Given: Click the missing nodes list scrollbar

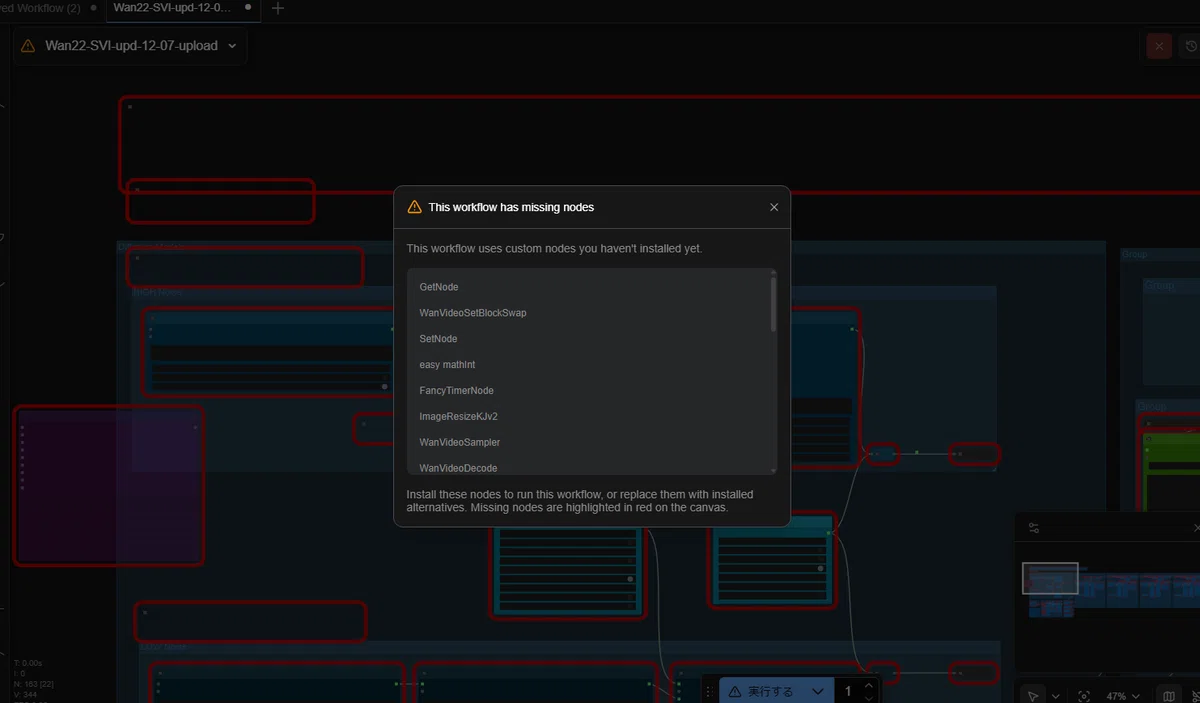Looking at the screenshot, I should pos(773,303).
